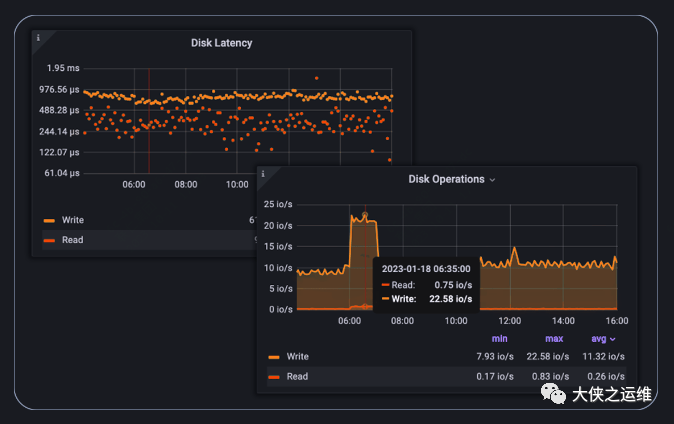Toggle the Write series in Disk Latency legend
This screenshot has height=424, width=674.
(73, 220)
